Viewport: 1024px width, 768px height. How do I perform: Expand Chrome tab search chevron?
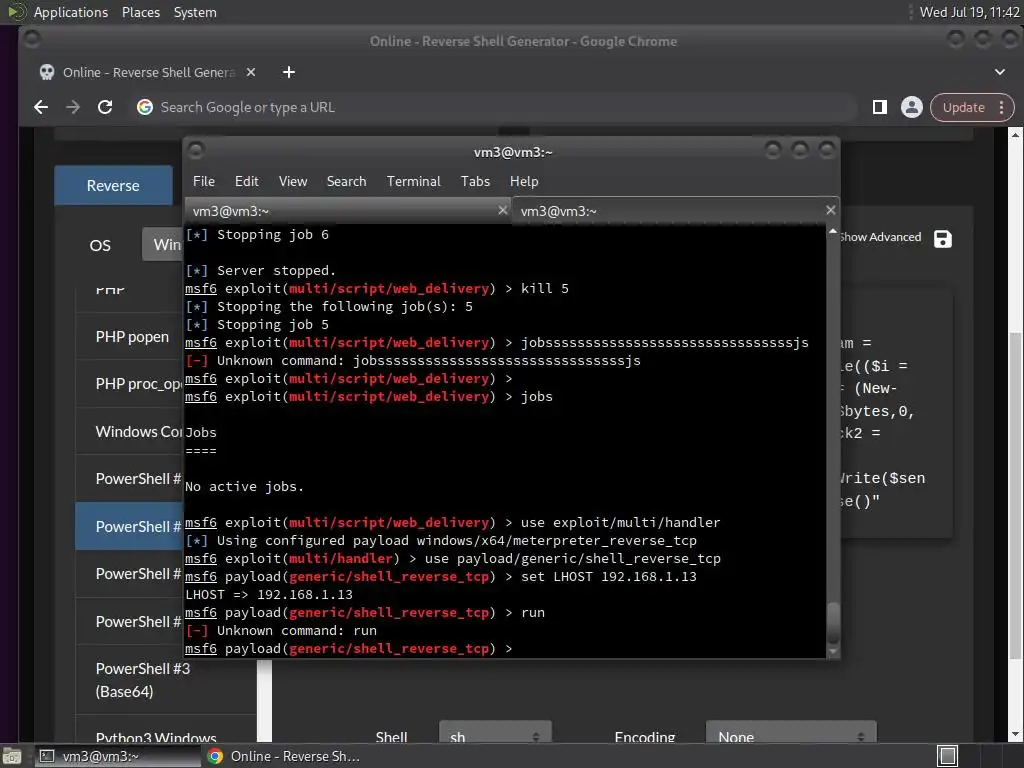[1000, 72]
